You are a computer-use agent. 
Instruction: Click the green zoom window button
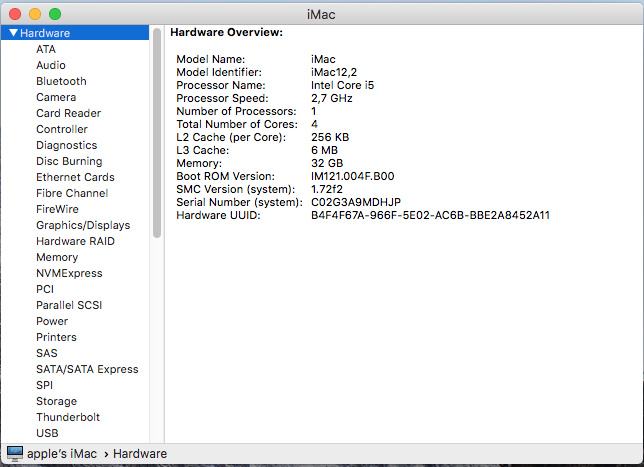pyautogui.click(x=54, y=14)
